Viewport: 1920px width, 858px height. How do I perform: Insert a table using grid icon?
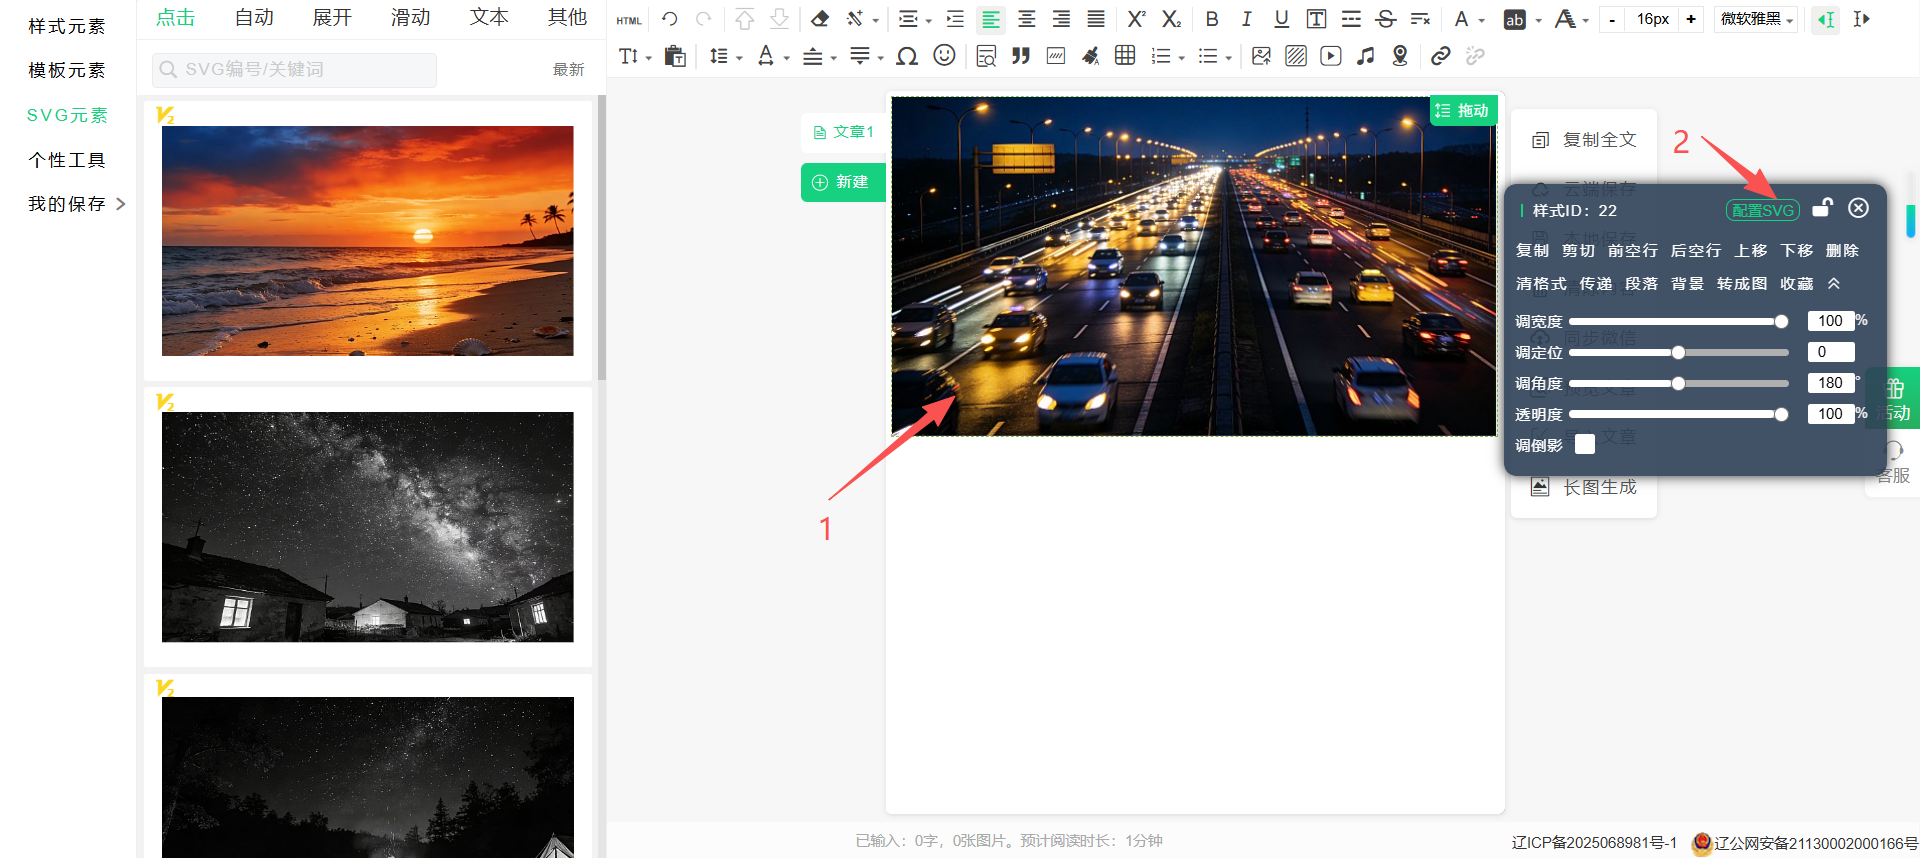[x=1125, y=56]
